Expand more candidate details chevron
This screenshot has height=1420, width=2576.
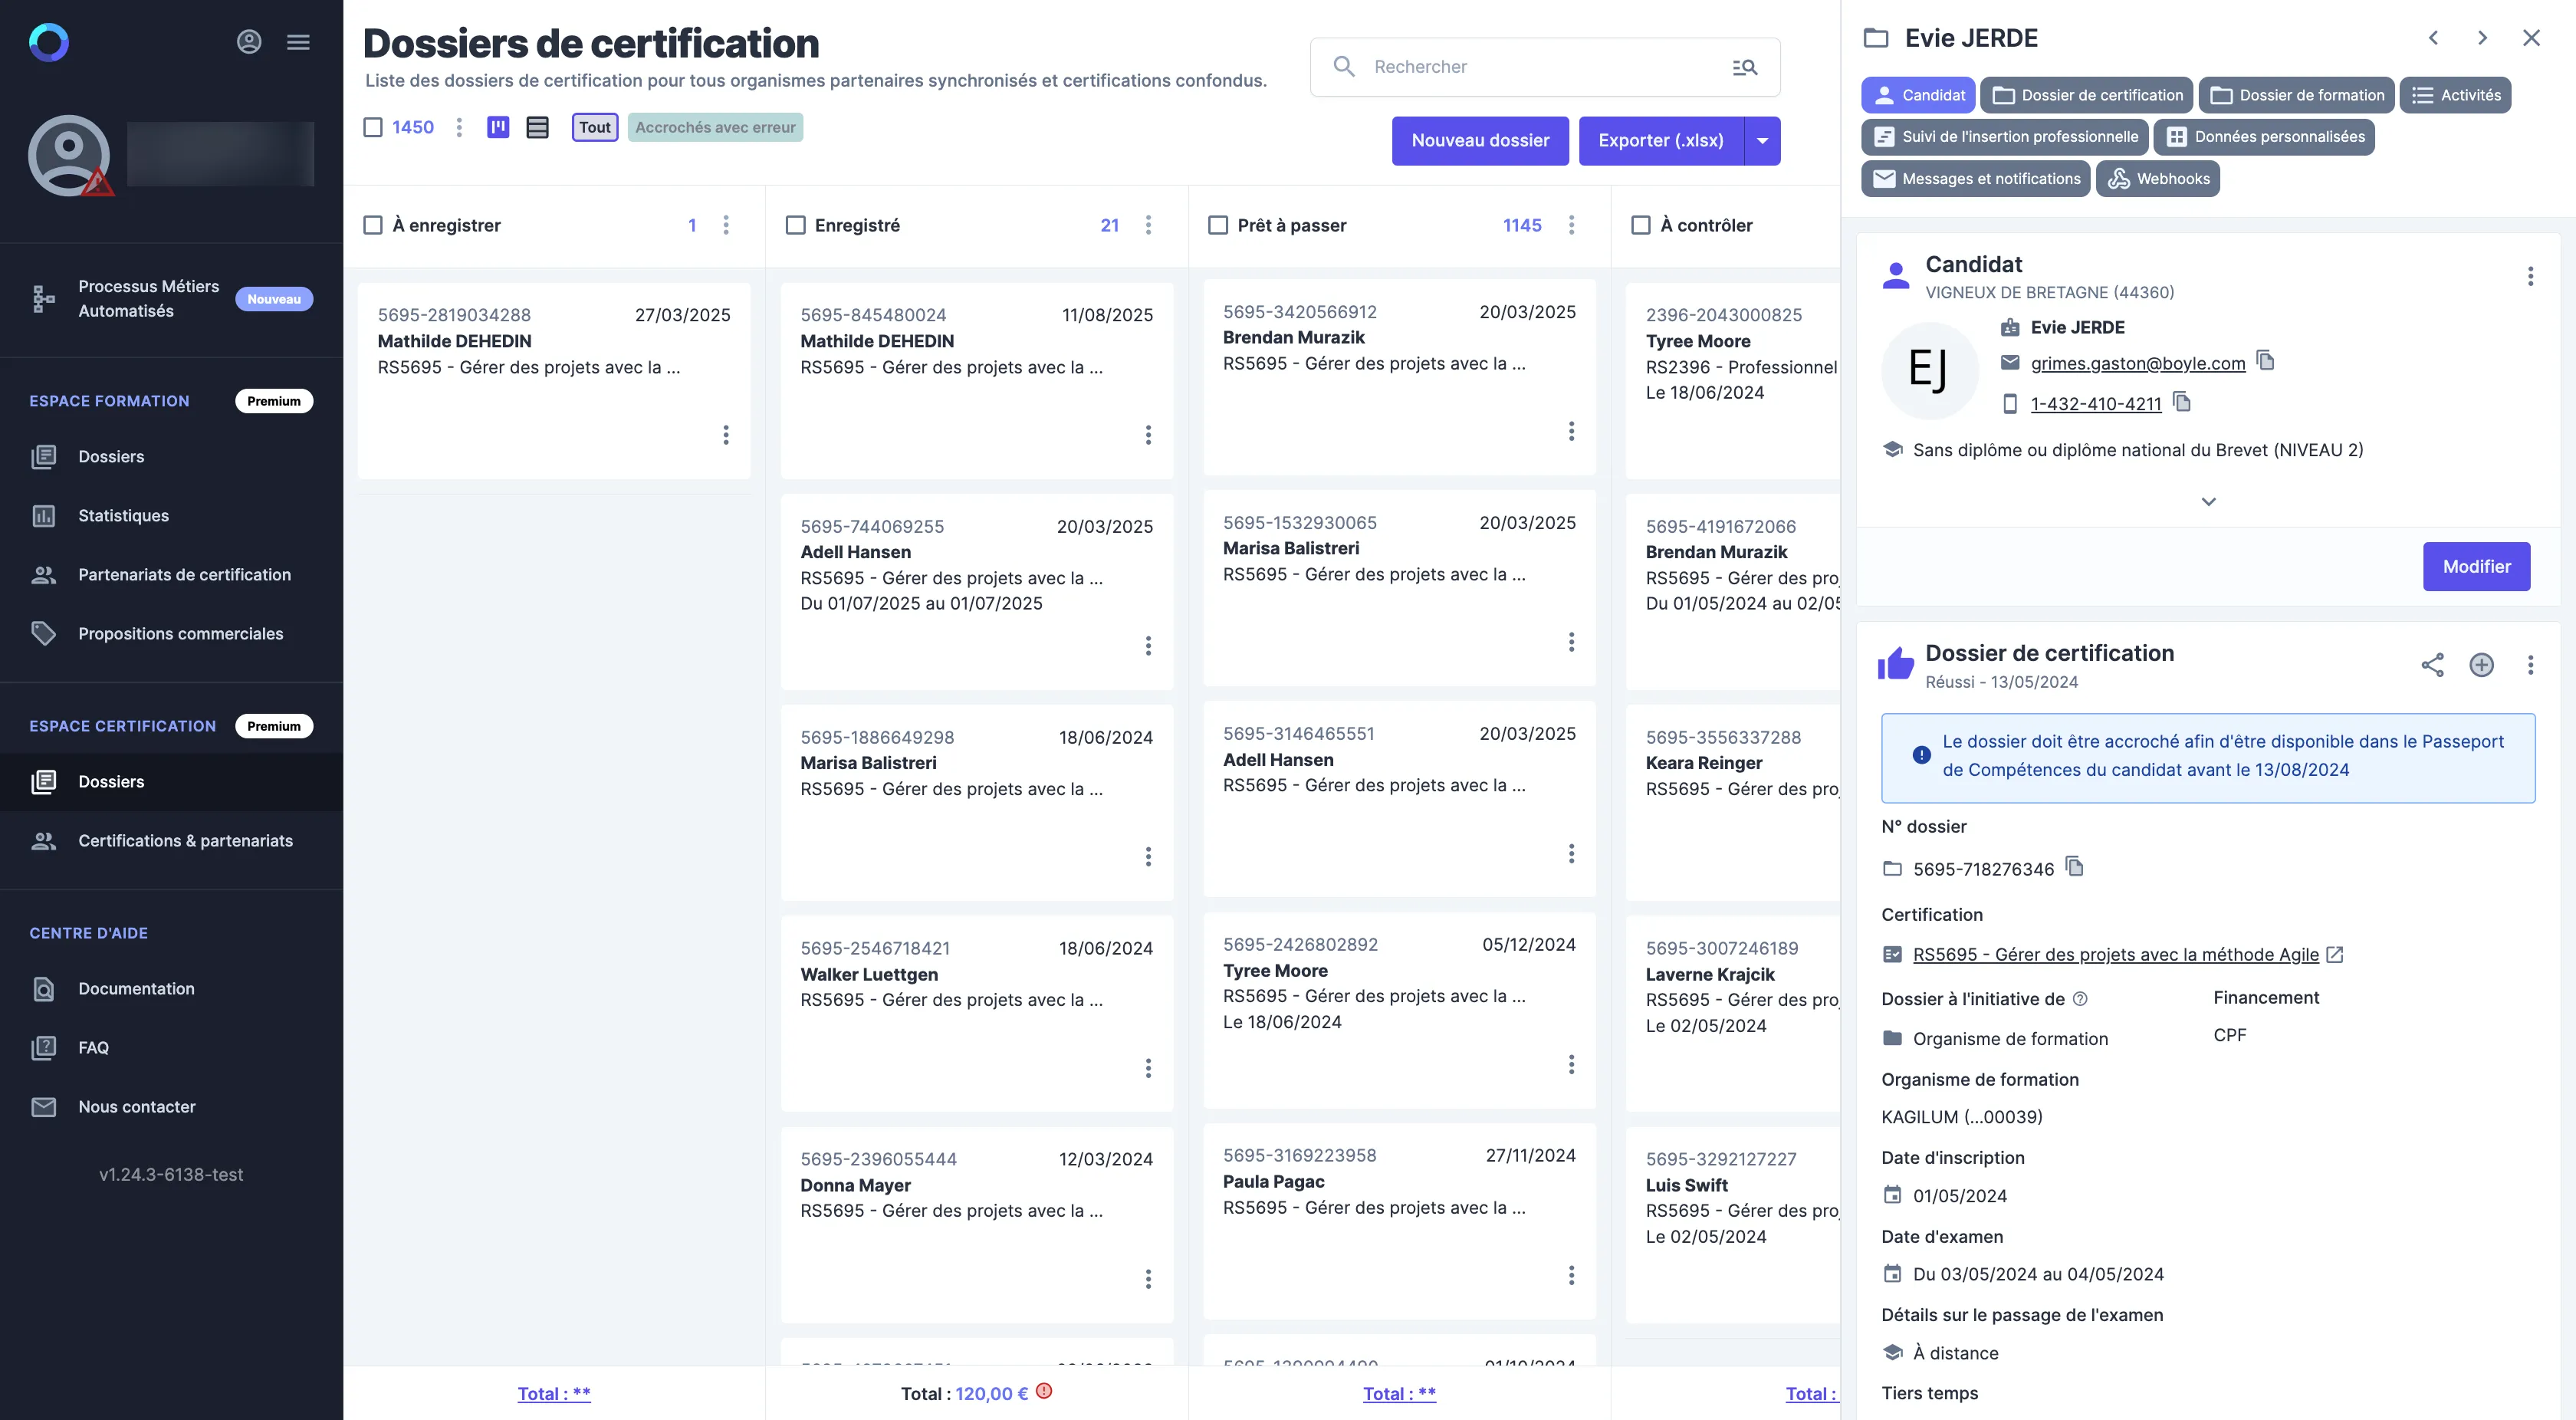2208,502
